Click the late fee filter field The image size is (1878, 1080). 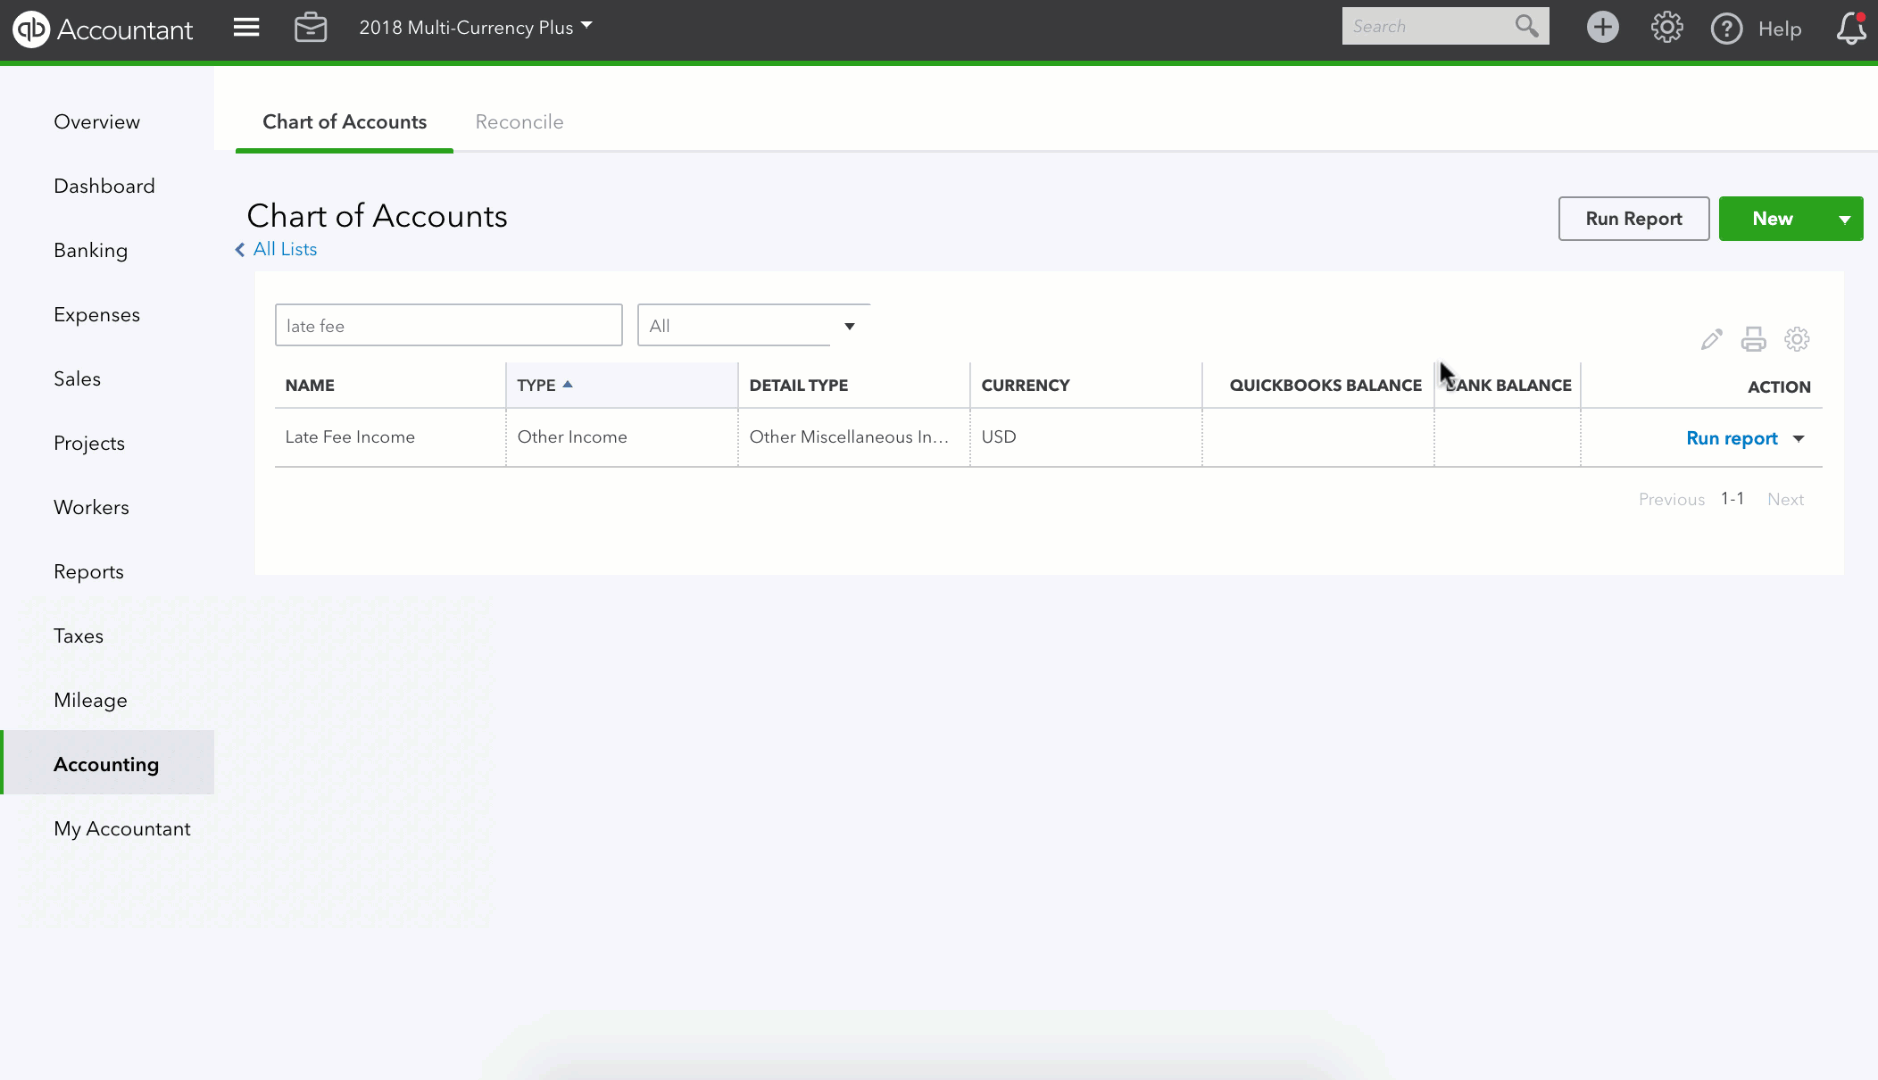tap(447, 324)
